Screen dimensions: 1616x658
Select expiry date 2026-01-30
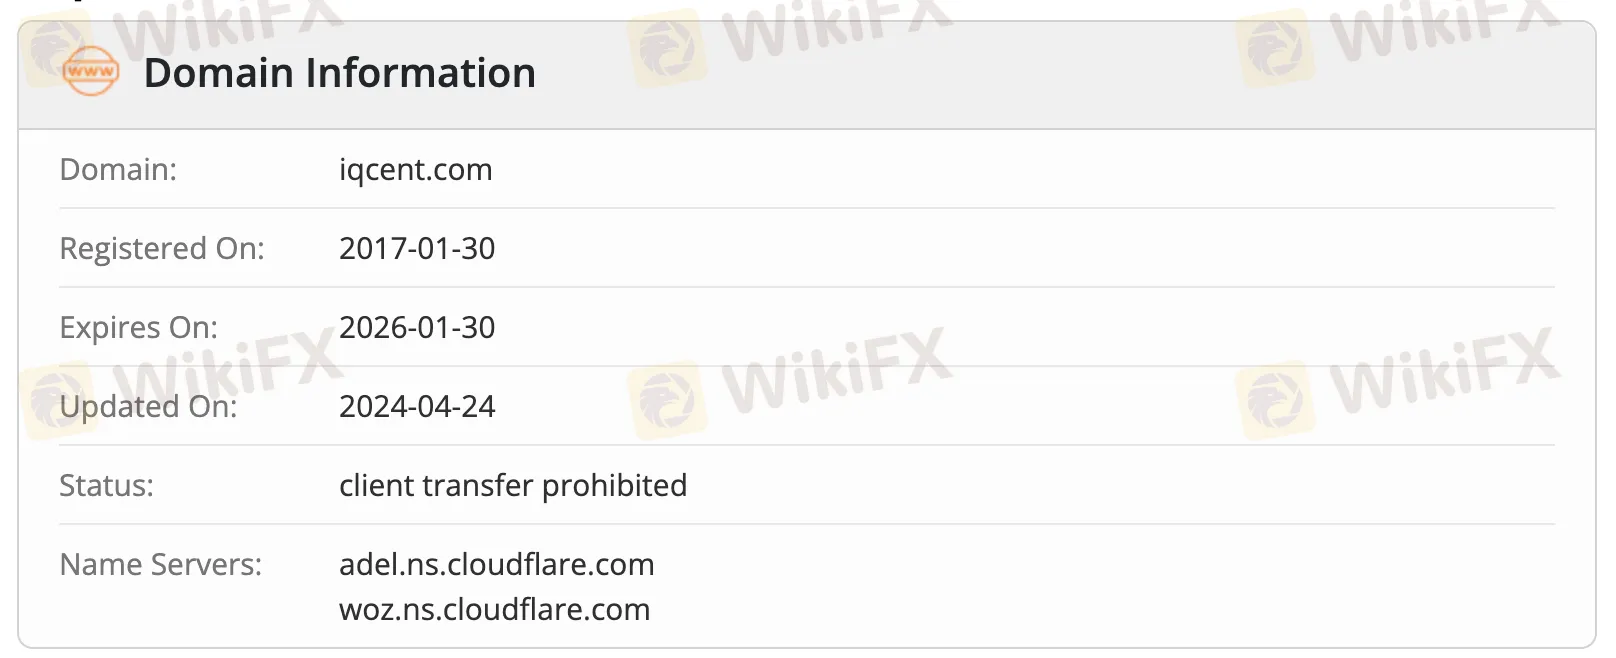click(x=417, y=327)
